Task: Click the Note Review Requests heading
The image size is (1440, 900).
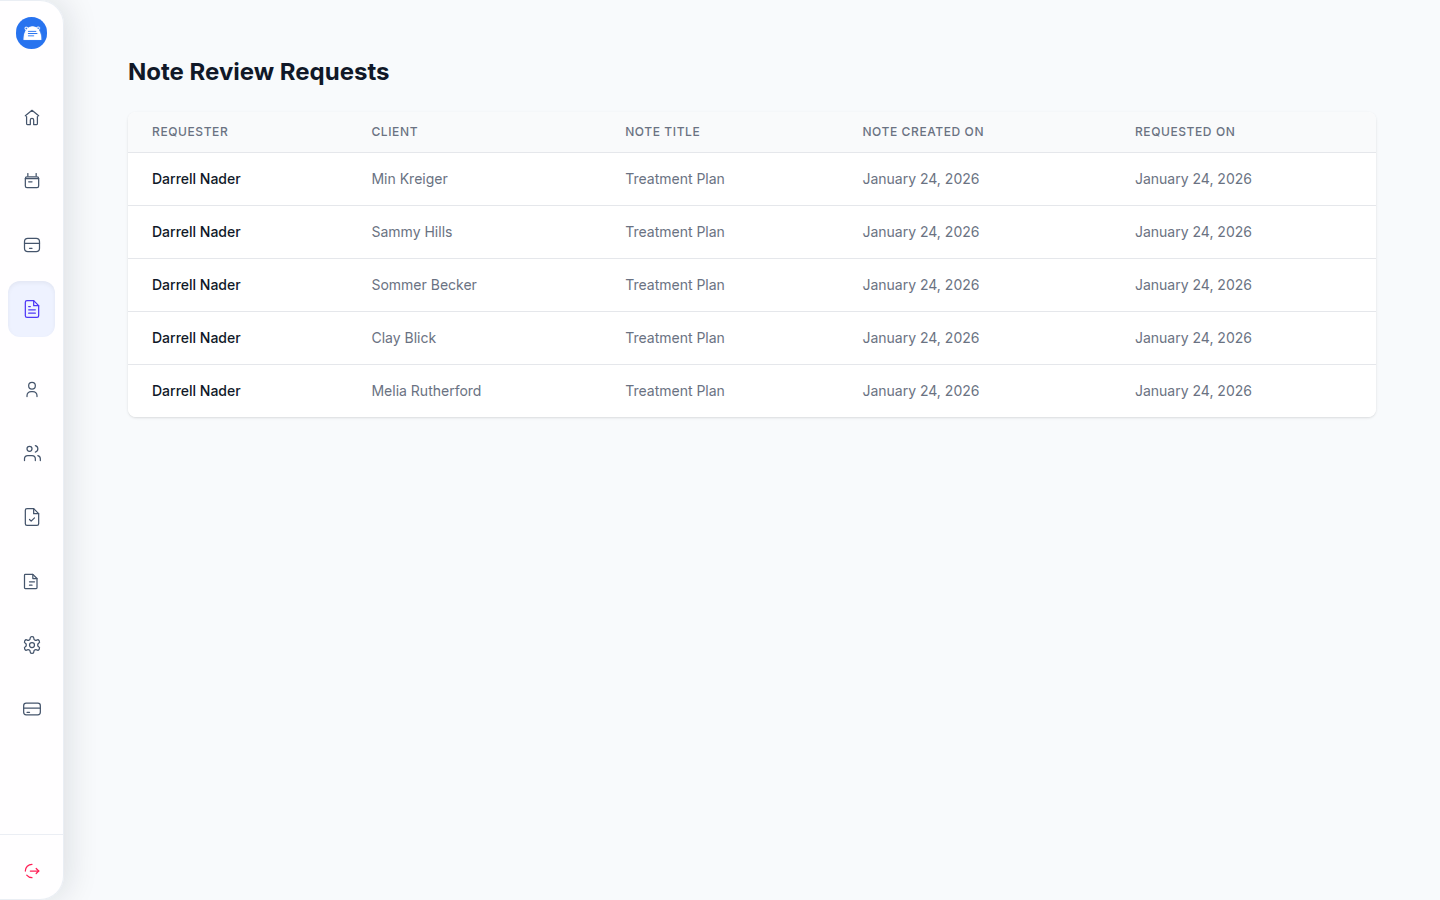Action: pos(258,71)
